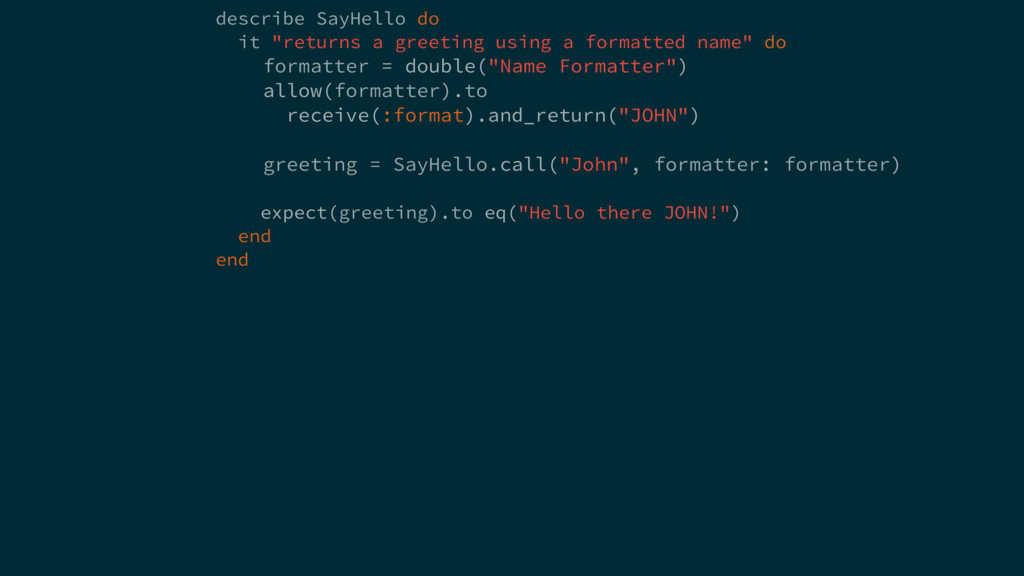The width and height of the screenshot is (1024, 576).
Task: Click the "receive" method name
Action: pos(328,116)
